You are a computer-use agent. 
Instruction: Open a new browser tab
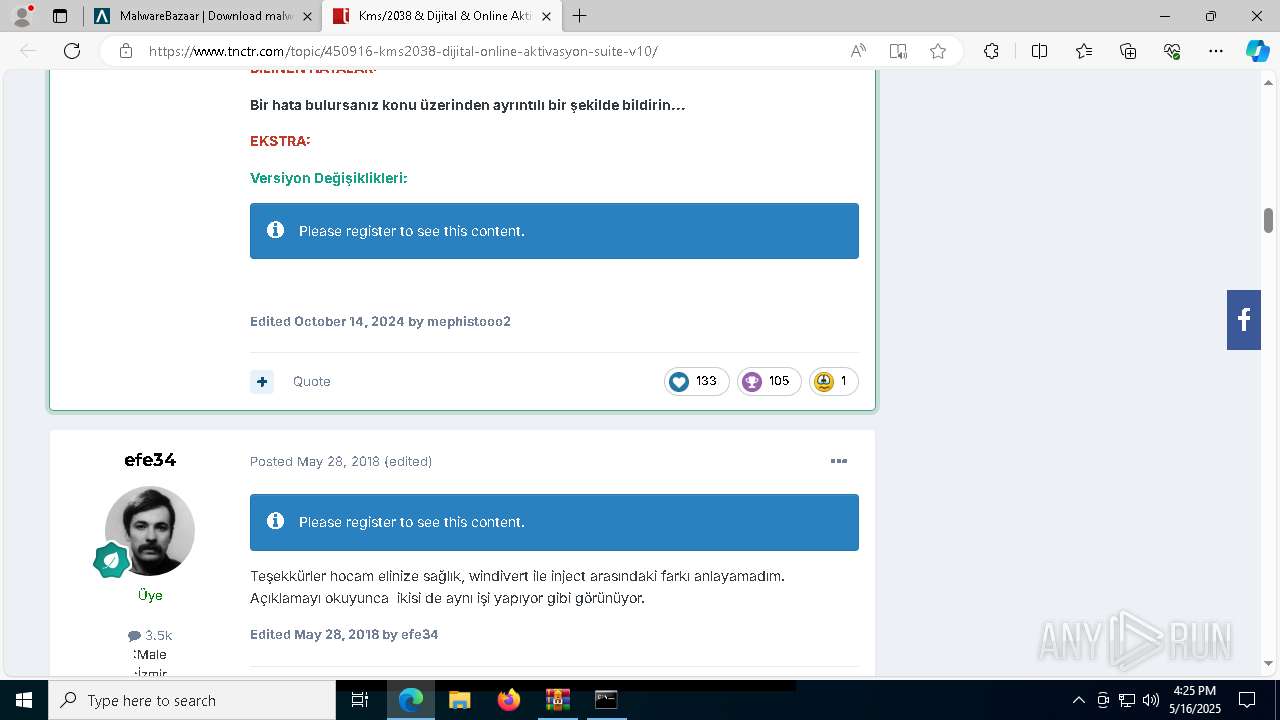click(579, 16)
